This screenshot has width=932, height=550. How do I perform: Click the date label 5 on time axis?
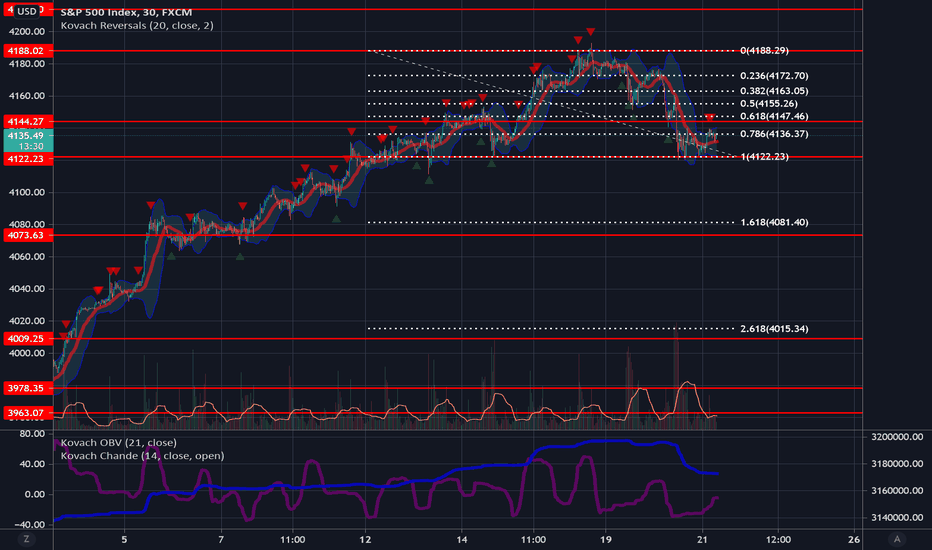tap(124, 539)
